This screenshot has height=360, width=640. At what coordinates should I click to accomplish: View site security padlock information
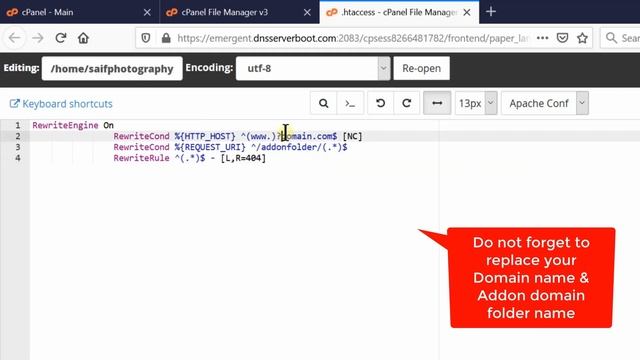pyautogui.click(x=166, y=38)
